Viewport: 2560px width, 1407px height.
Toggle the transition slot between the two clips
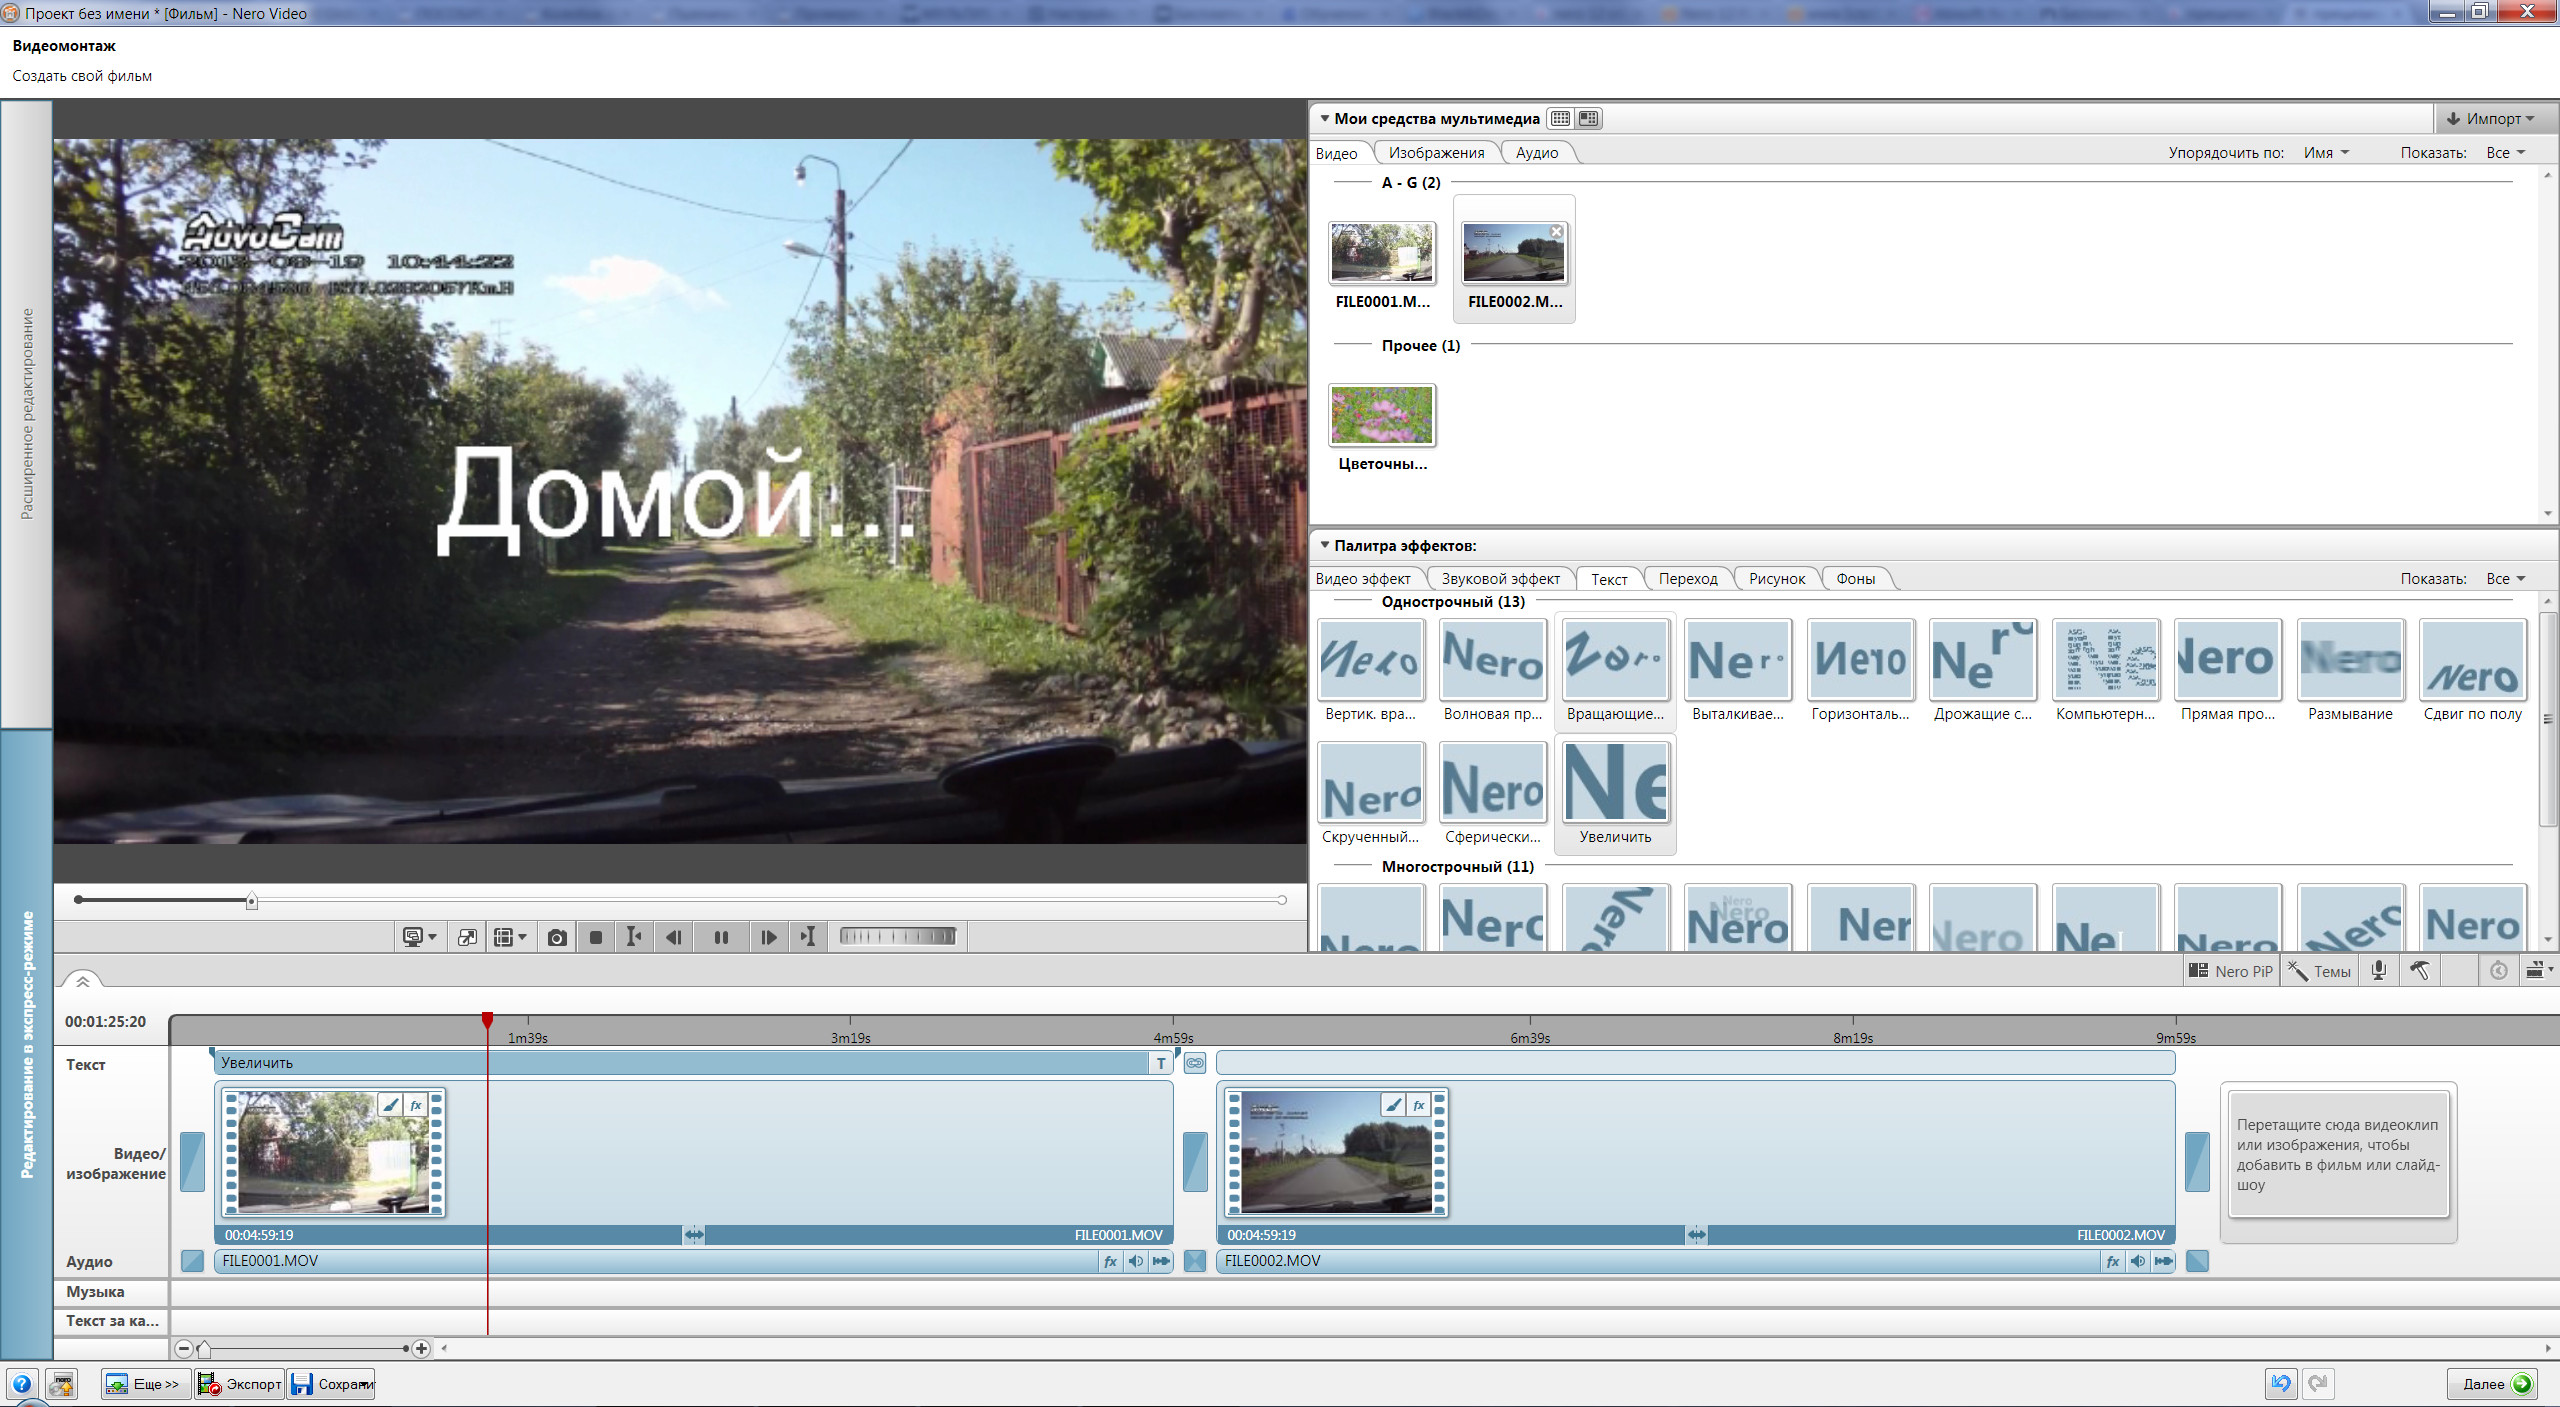coord(1194,1162)
